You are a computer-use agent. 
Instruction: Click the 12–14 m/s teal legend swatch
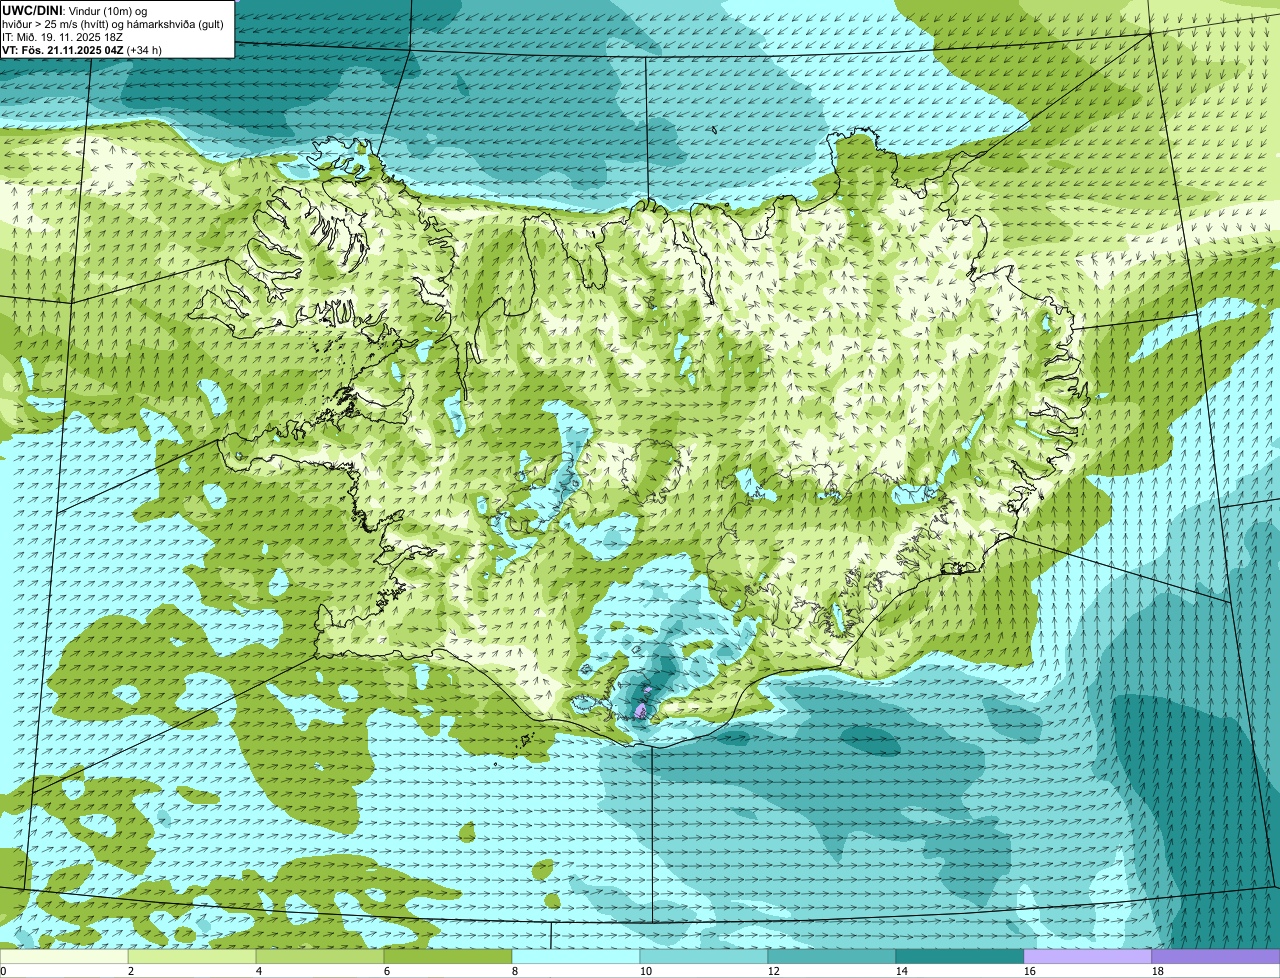[832, 957]
